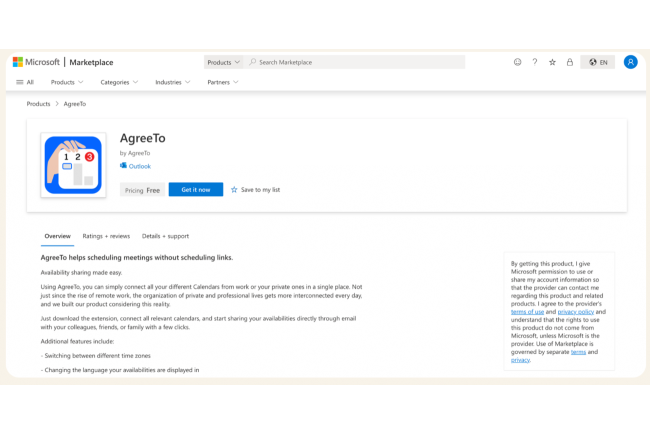Viewport: 650px width, 433px height.
Task: Click the lock icon in header
Action: pyautogui.click(x=570, y=62)
